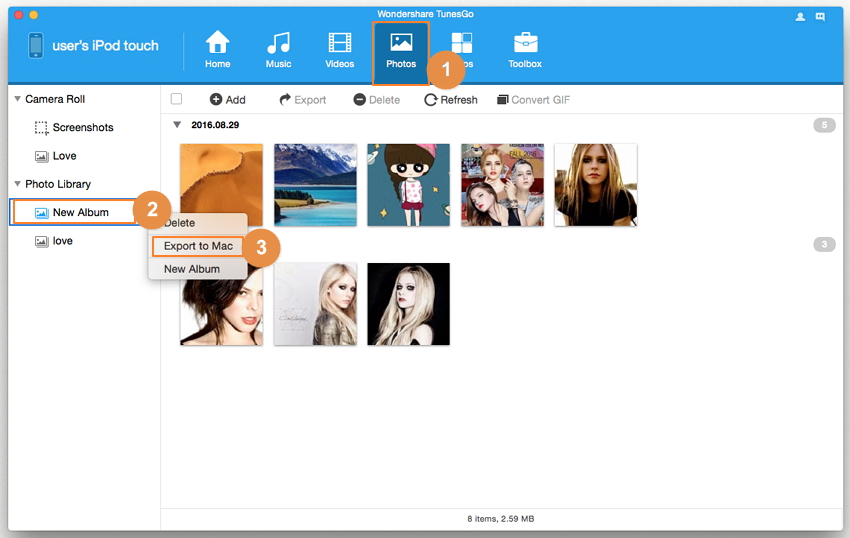This screenshot has height=538, width=850.
Task: Click the iPod touch device icon
Action: (x=36, y=46)
